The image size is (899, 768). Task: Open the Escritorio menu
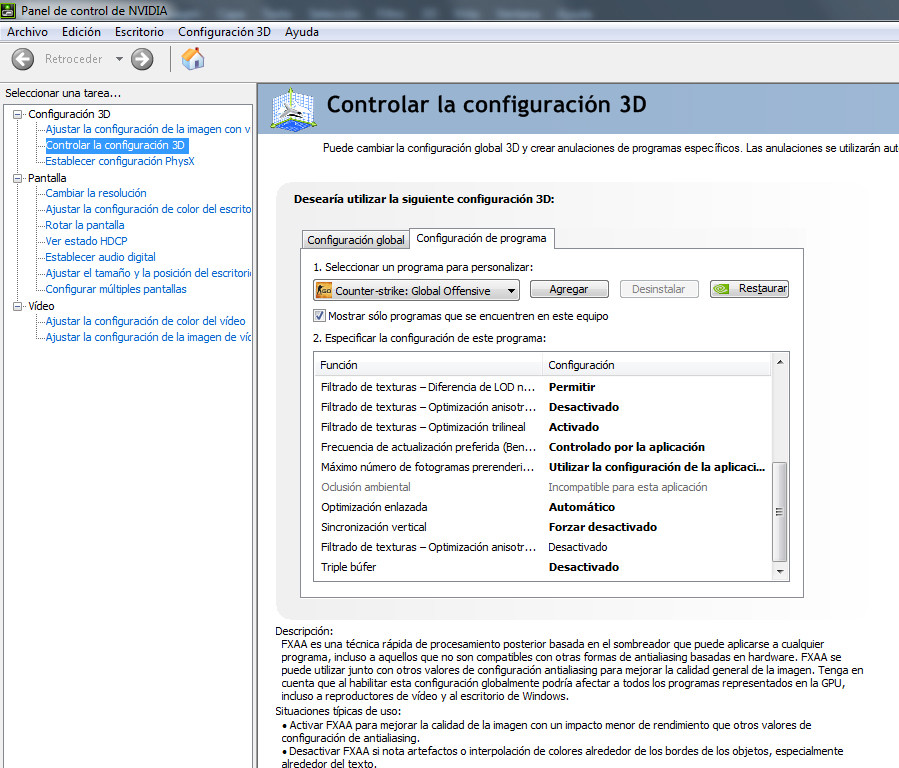(x=139, y=32)
